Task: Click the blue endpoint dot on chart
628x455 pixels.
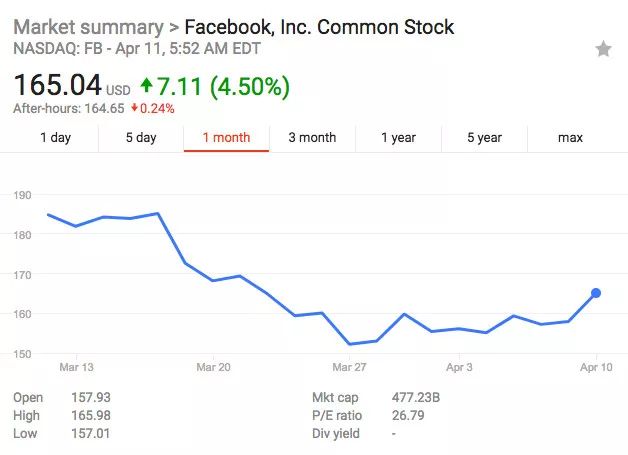Action: coord(596,293)
